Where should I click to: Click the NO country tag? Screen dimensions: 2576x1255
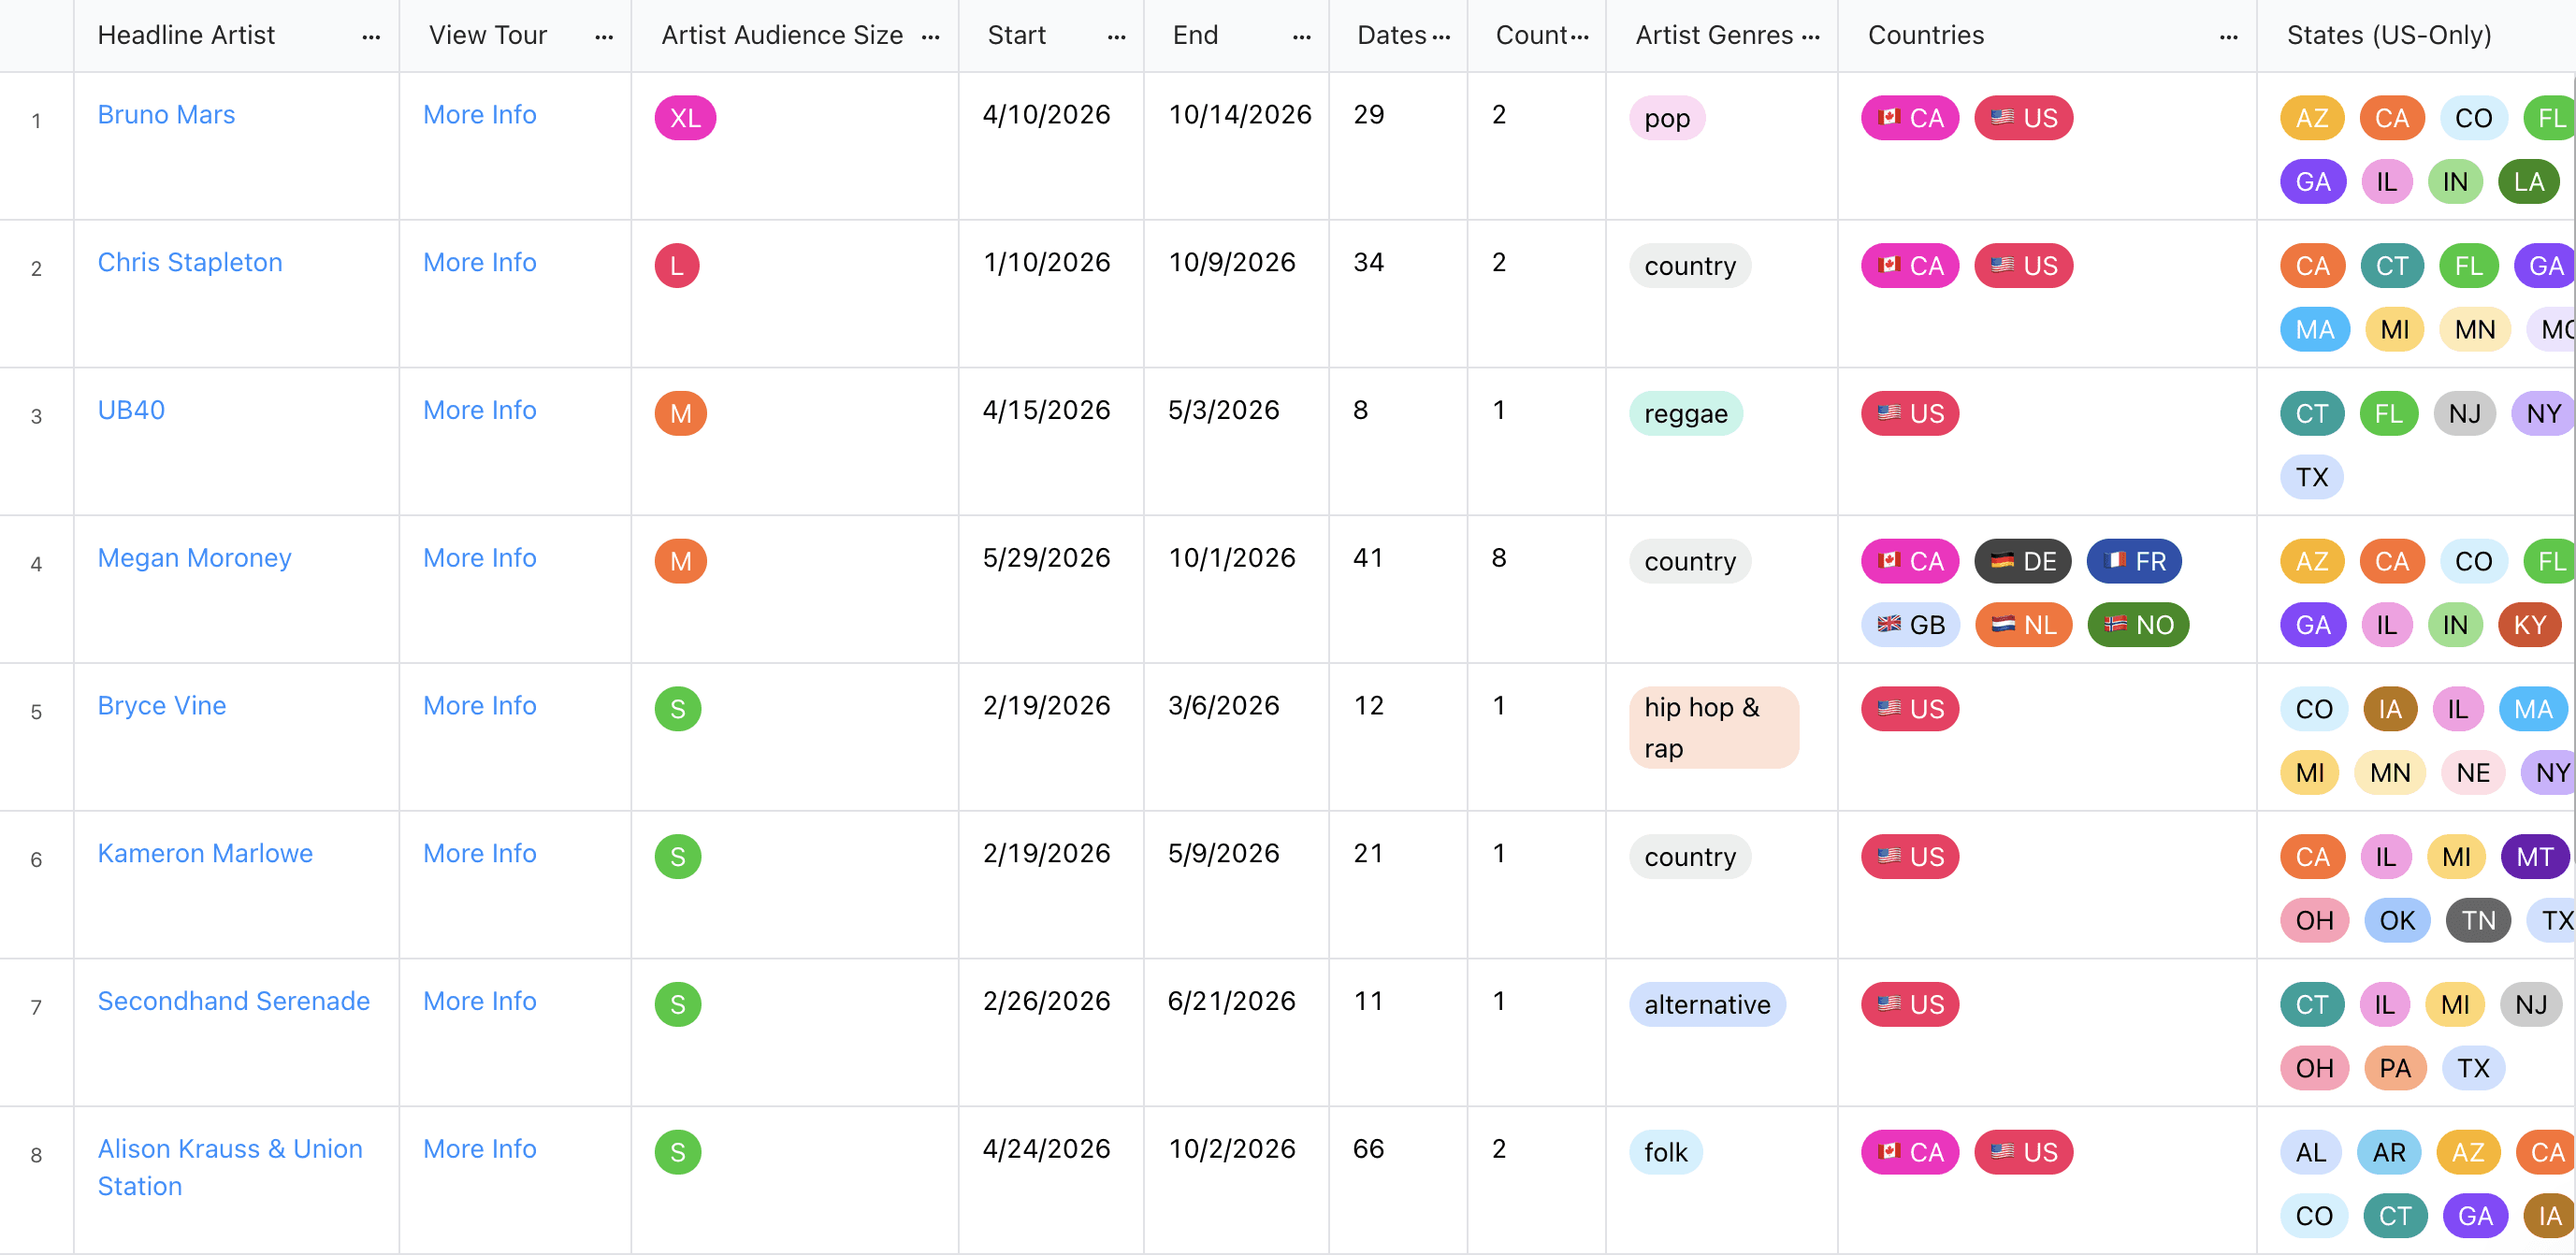coord(2137,625)
